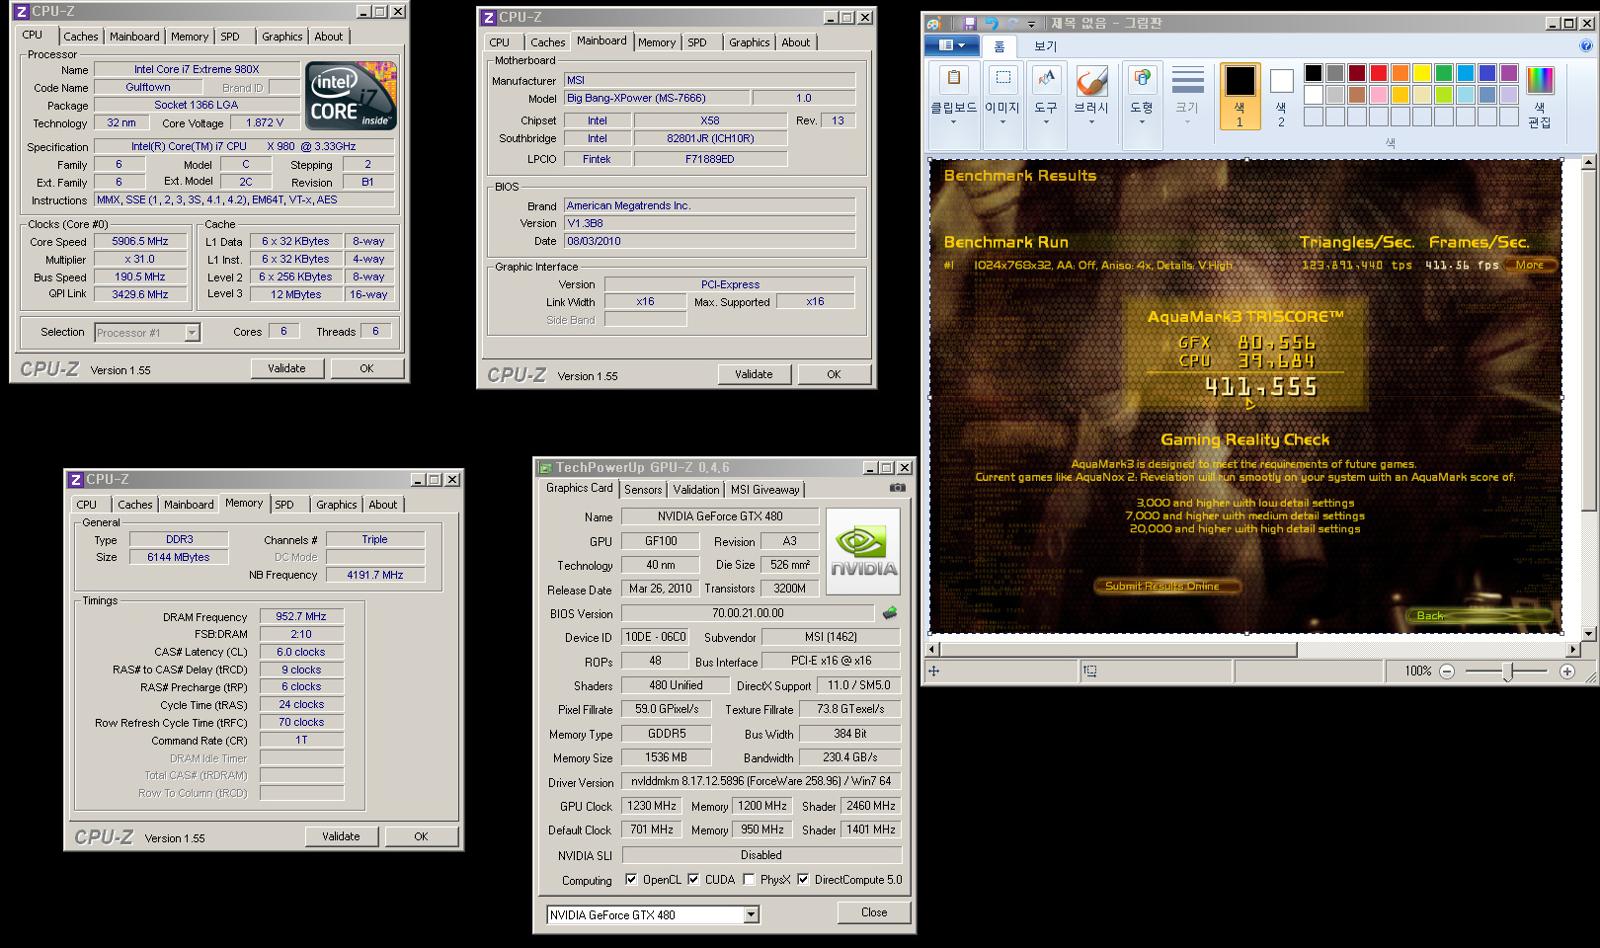Select the green color swatch in Paint's palette

point(1443,73)
